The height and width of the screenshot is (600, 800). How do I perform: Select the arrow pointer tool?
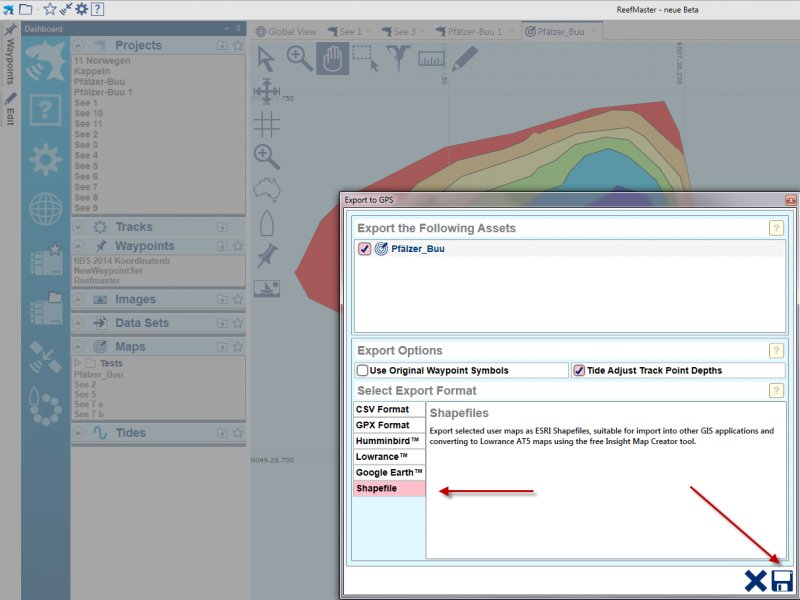tap(266, 59)
